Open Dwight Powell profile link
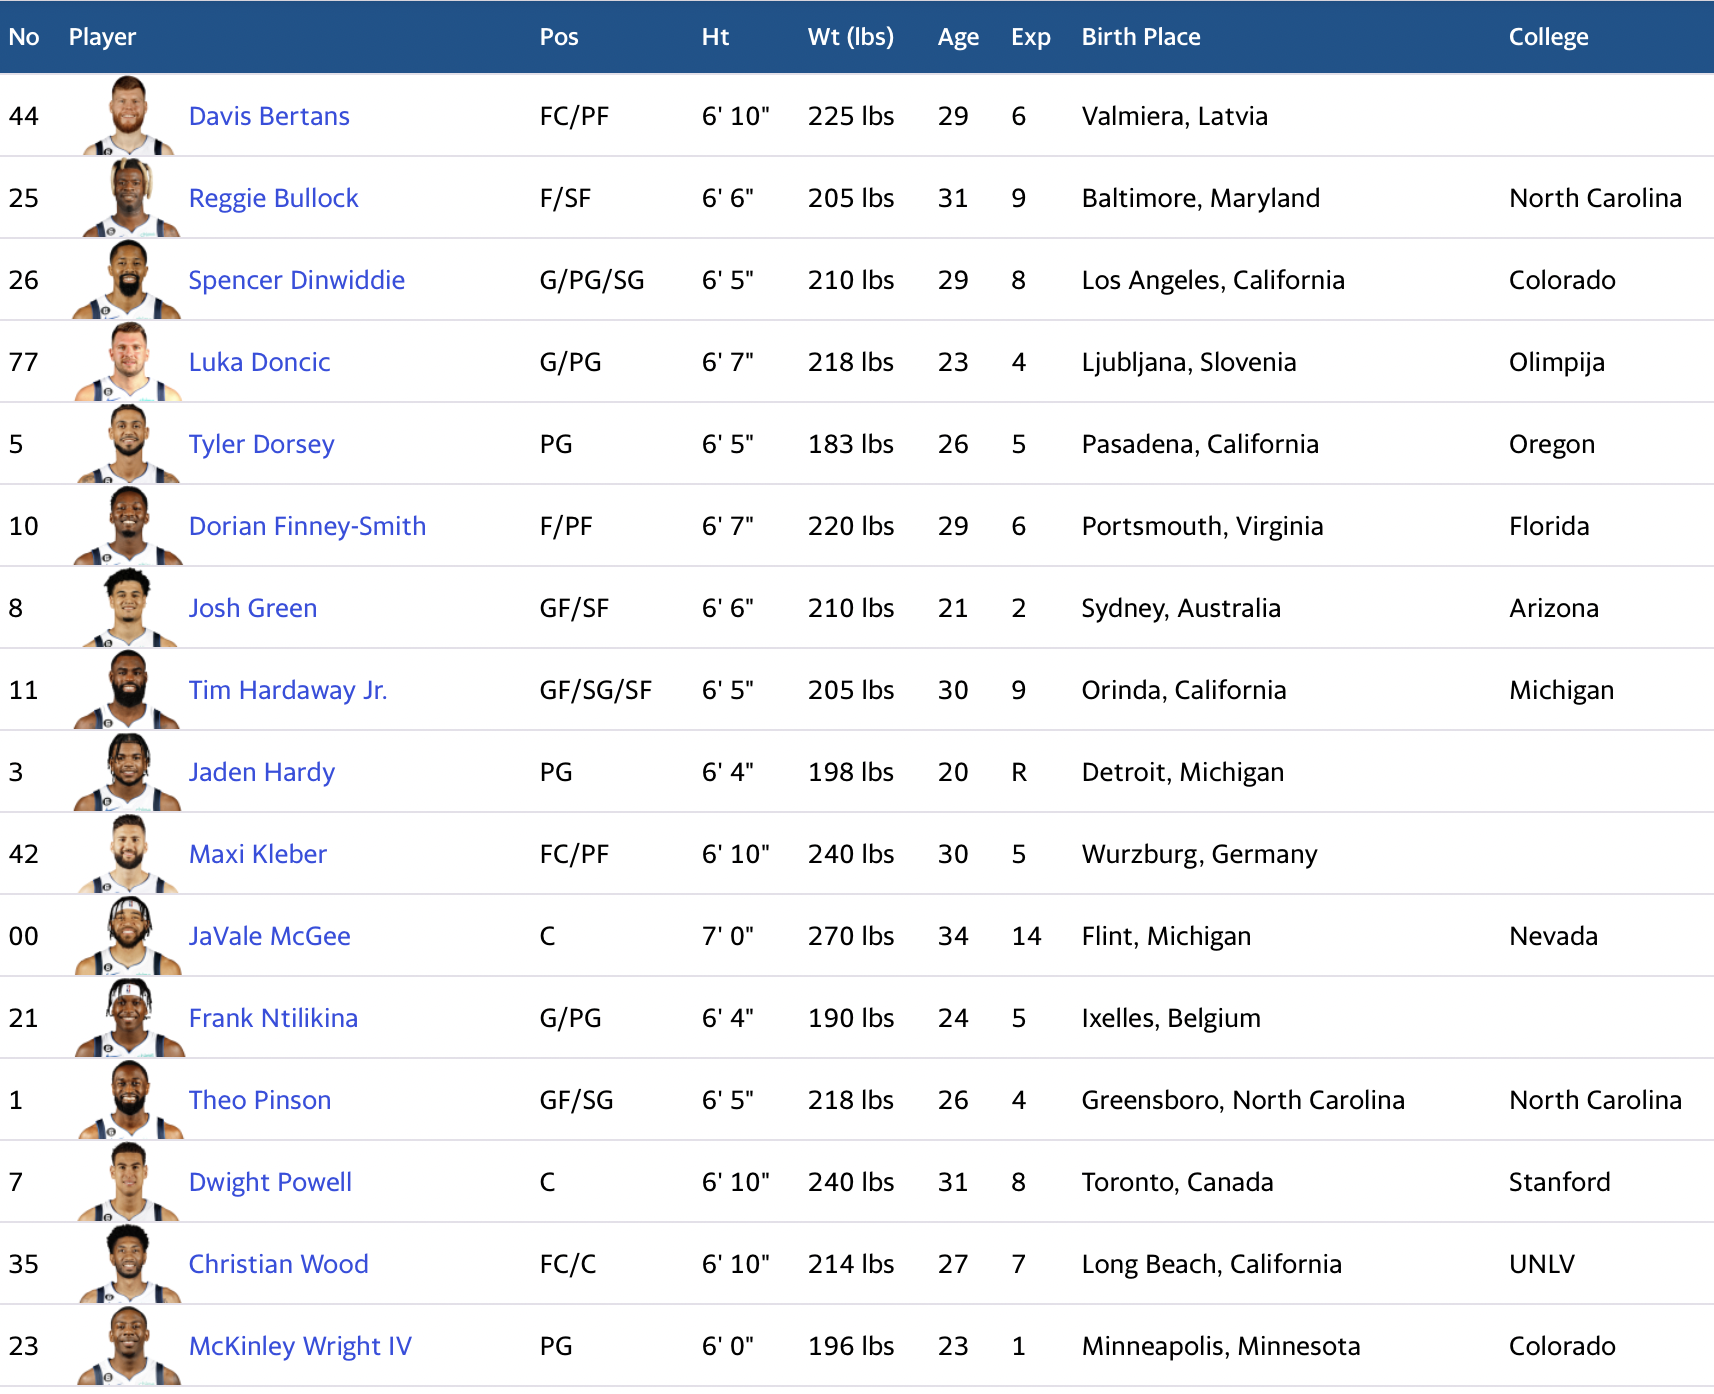The image size is (1714, 1394). click(x=270, y=1182)
